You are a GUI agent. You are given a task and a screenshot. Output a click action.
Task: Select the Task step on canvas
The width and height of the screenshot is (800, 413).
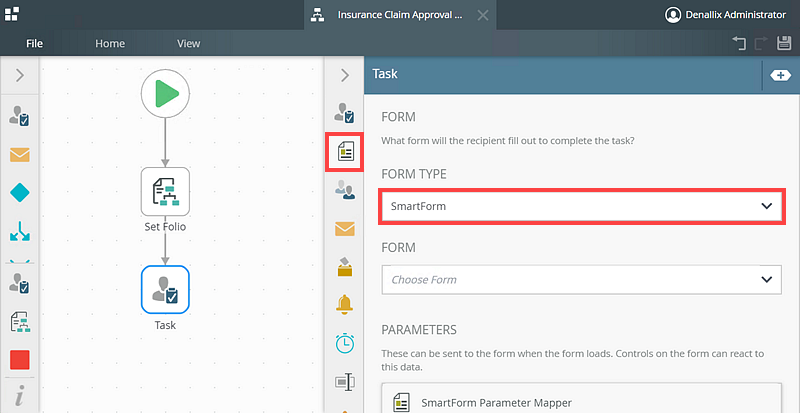tap(165, 289)
